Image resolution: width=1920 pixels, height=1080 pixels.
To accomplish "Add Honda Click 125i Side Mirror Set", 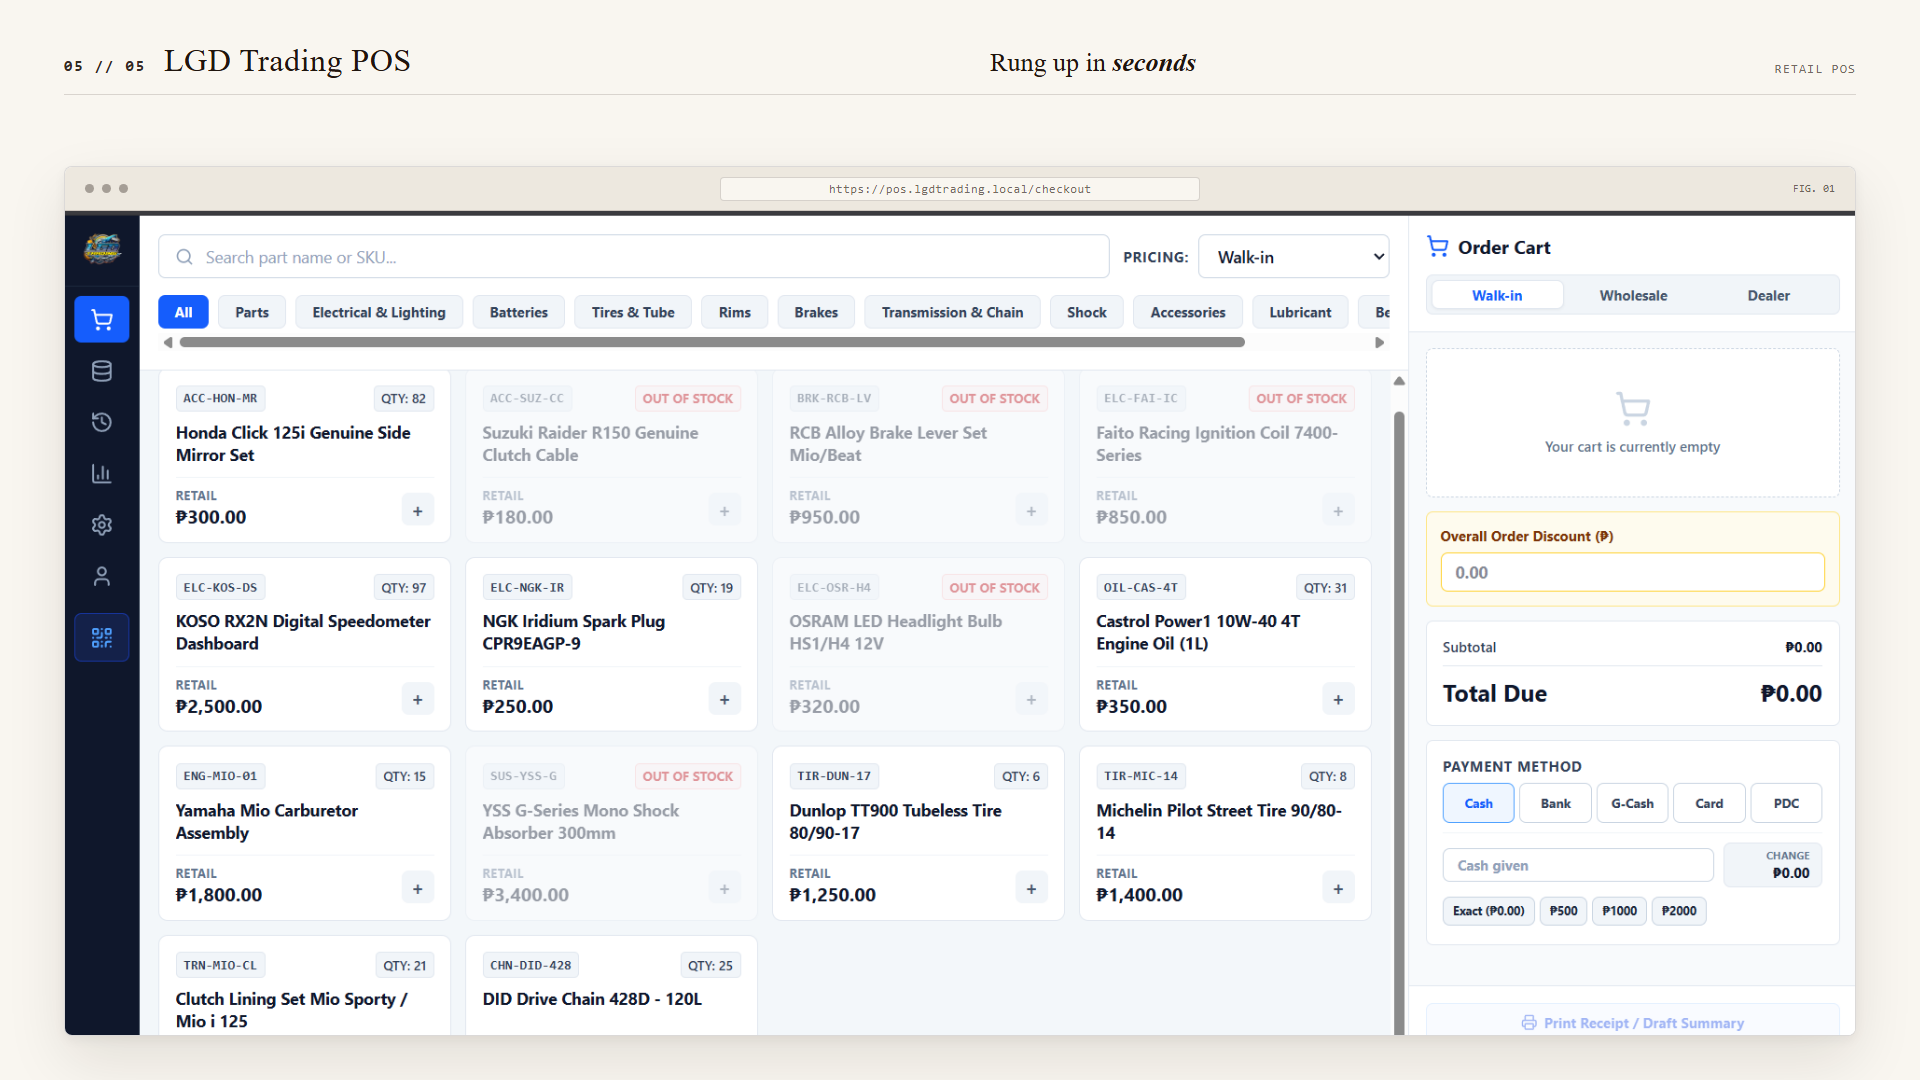I will [x=418, y=511].
